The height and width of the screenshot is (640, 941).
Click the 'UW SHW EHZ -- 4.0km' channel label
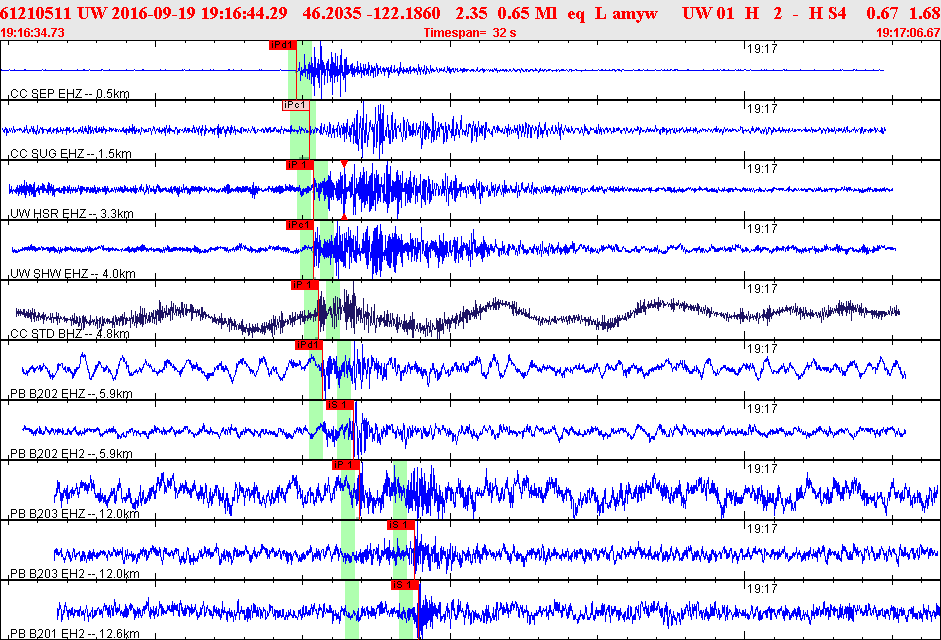pyautogui.click(x=73, y=274)
